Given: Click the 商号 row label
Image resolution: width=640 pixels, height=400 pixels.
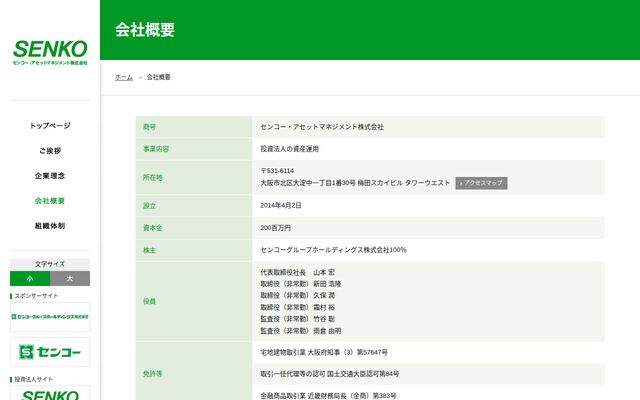Looking at the screenshot, I should tap(149, 127).
